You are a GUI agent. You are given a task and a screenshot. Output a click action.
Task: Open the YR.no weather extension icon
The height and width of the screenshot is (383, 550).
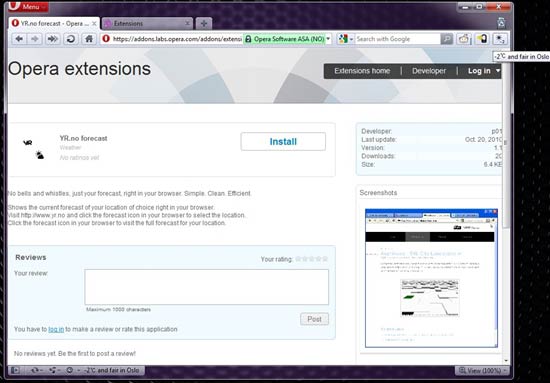[499, 39]
